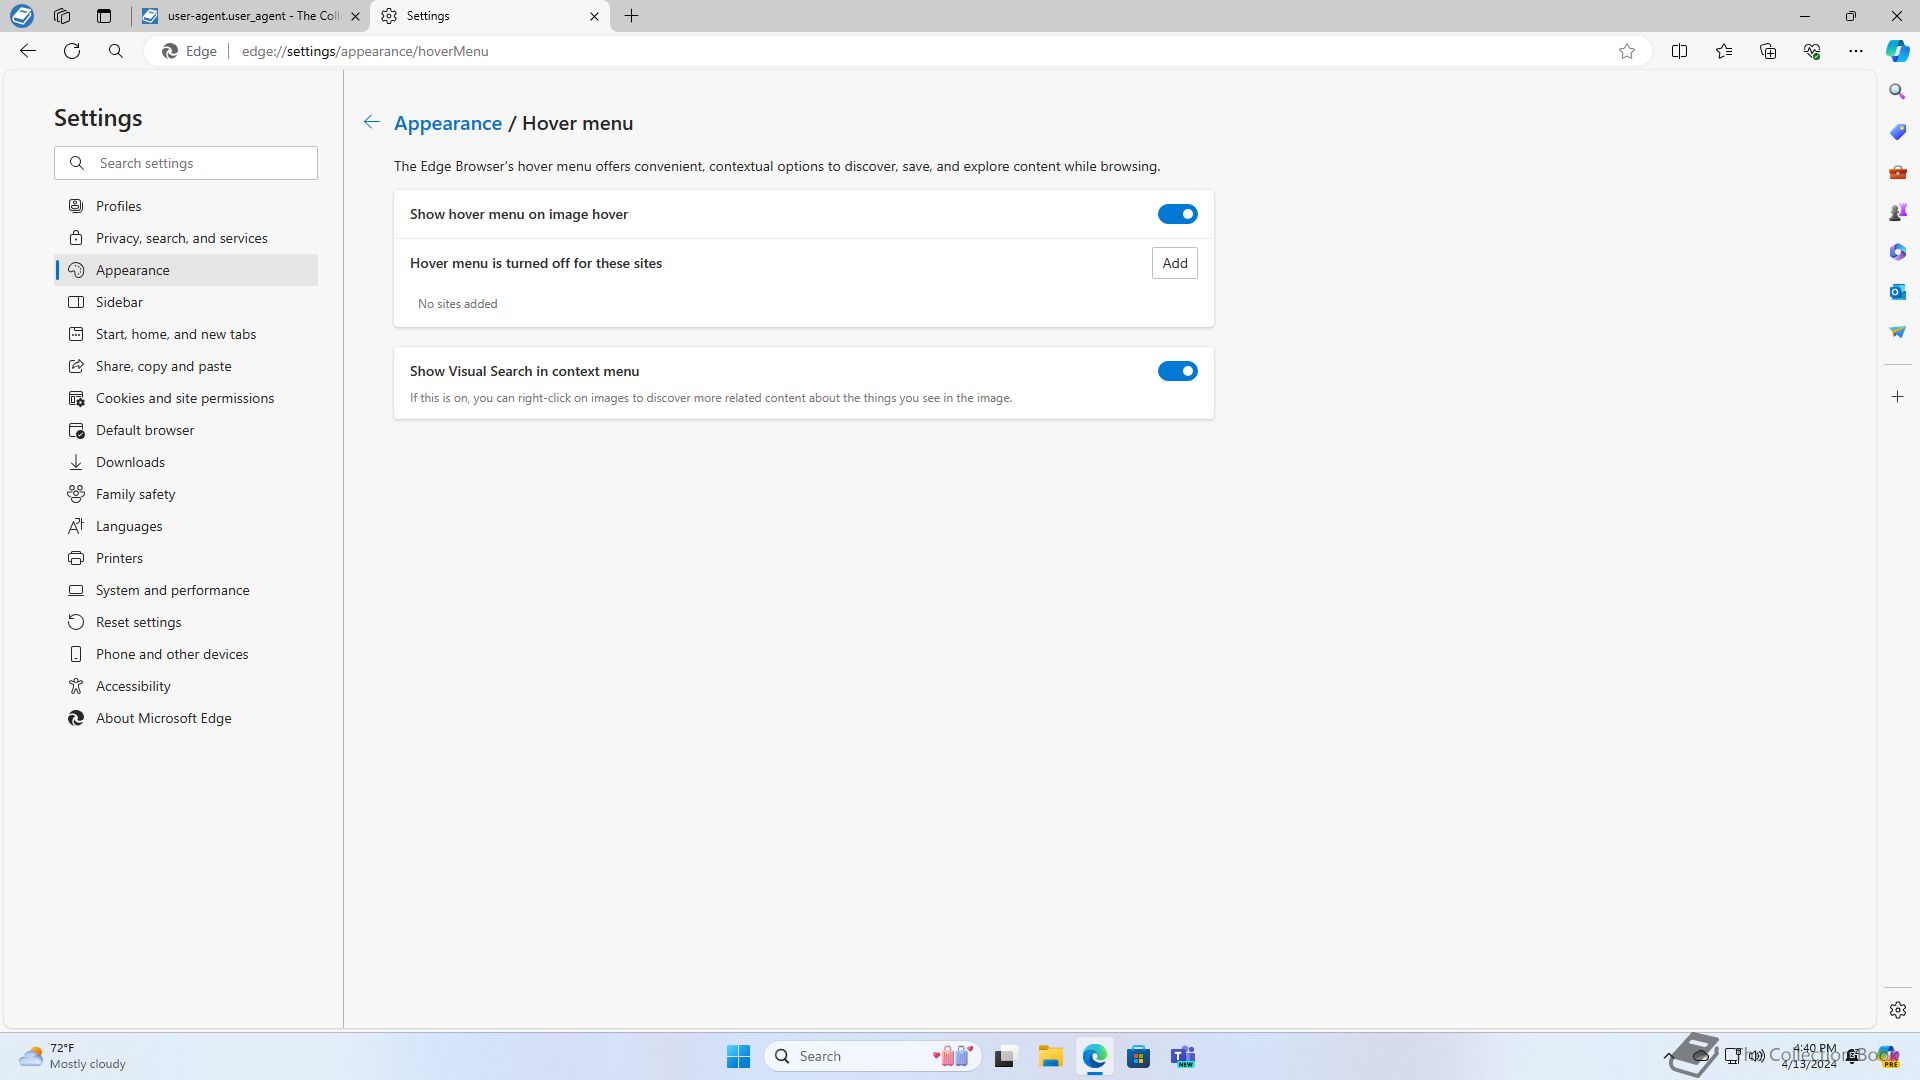Open a new tab with plus button

point(632,16)
